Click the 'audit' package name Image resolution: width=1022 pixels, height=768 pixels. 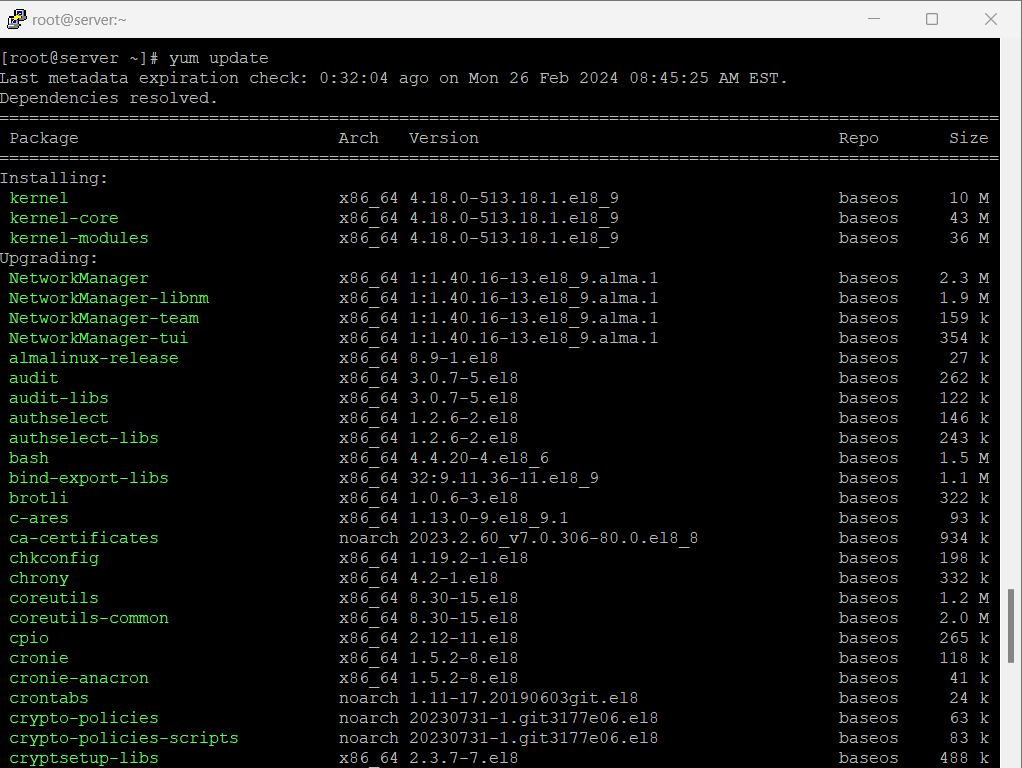(x=34, y=378)
